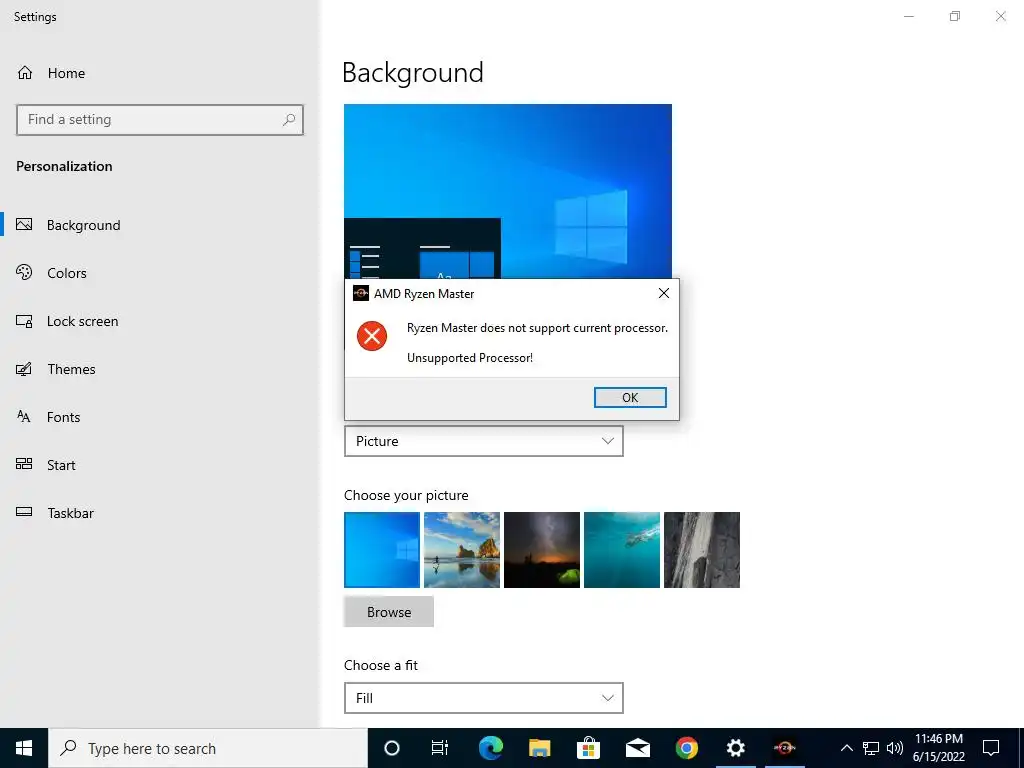This screenshot has width=1024, height=768.
Task: Open the notification action center
Action: pos(991,748)
